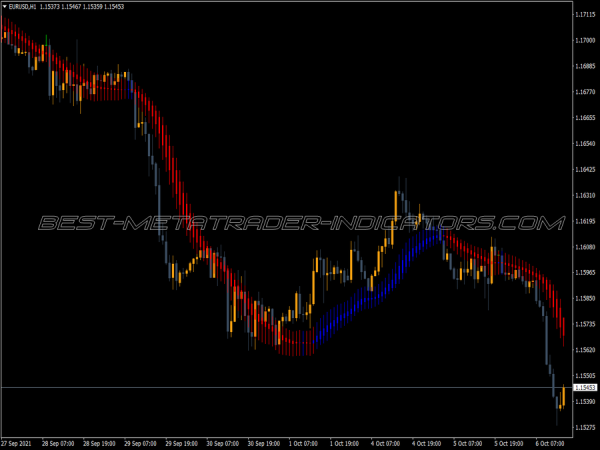Click the 27 Sep 2021 date label
The width and height of the screenshot is (600, 450).
[17, 442]
